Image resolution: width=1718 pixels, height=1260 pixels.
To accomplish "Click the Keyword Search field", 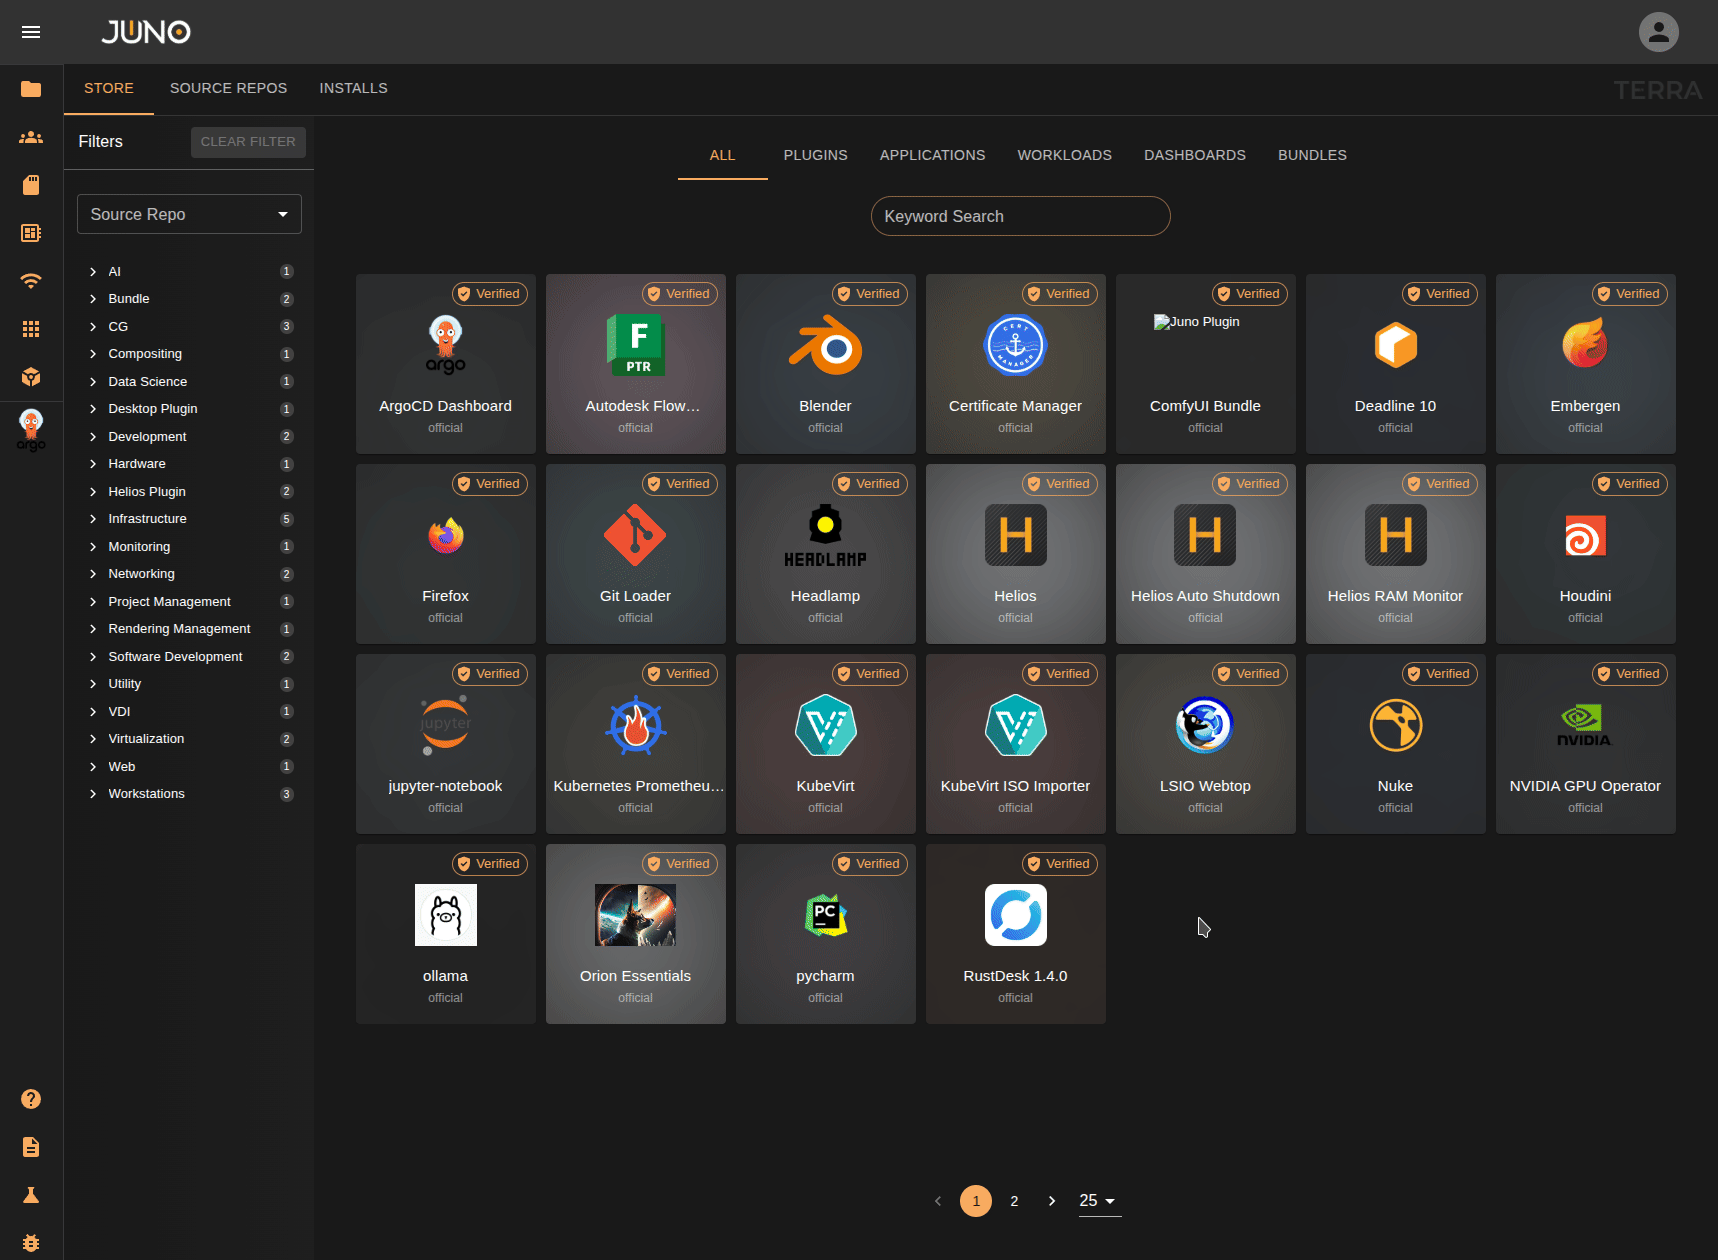I will (1020, 216).
